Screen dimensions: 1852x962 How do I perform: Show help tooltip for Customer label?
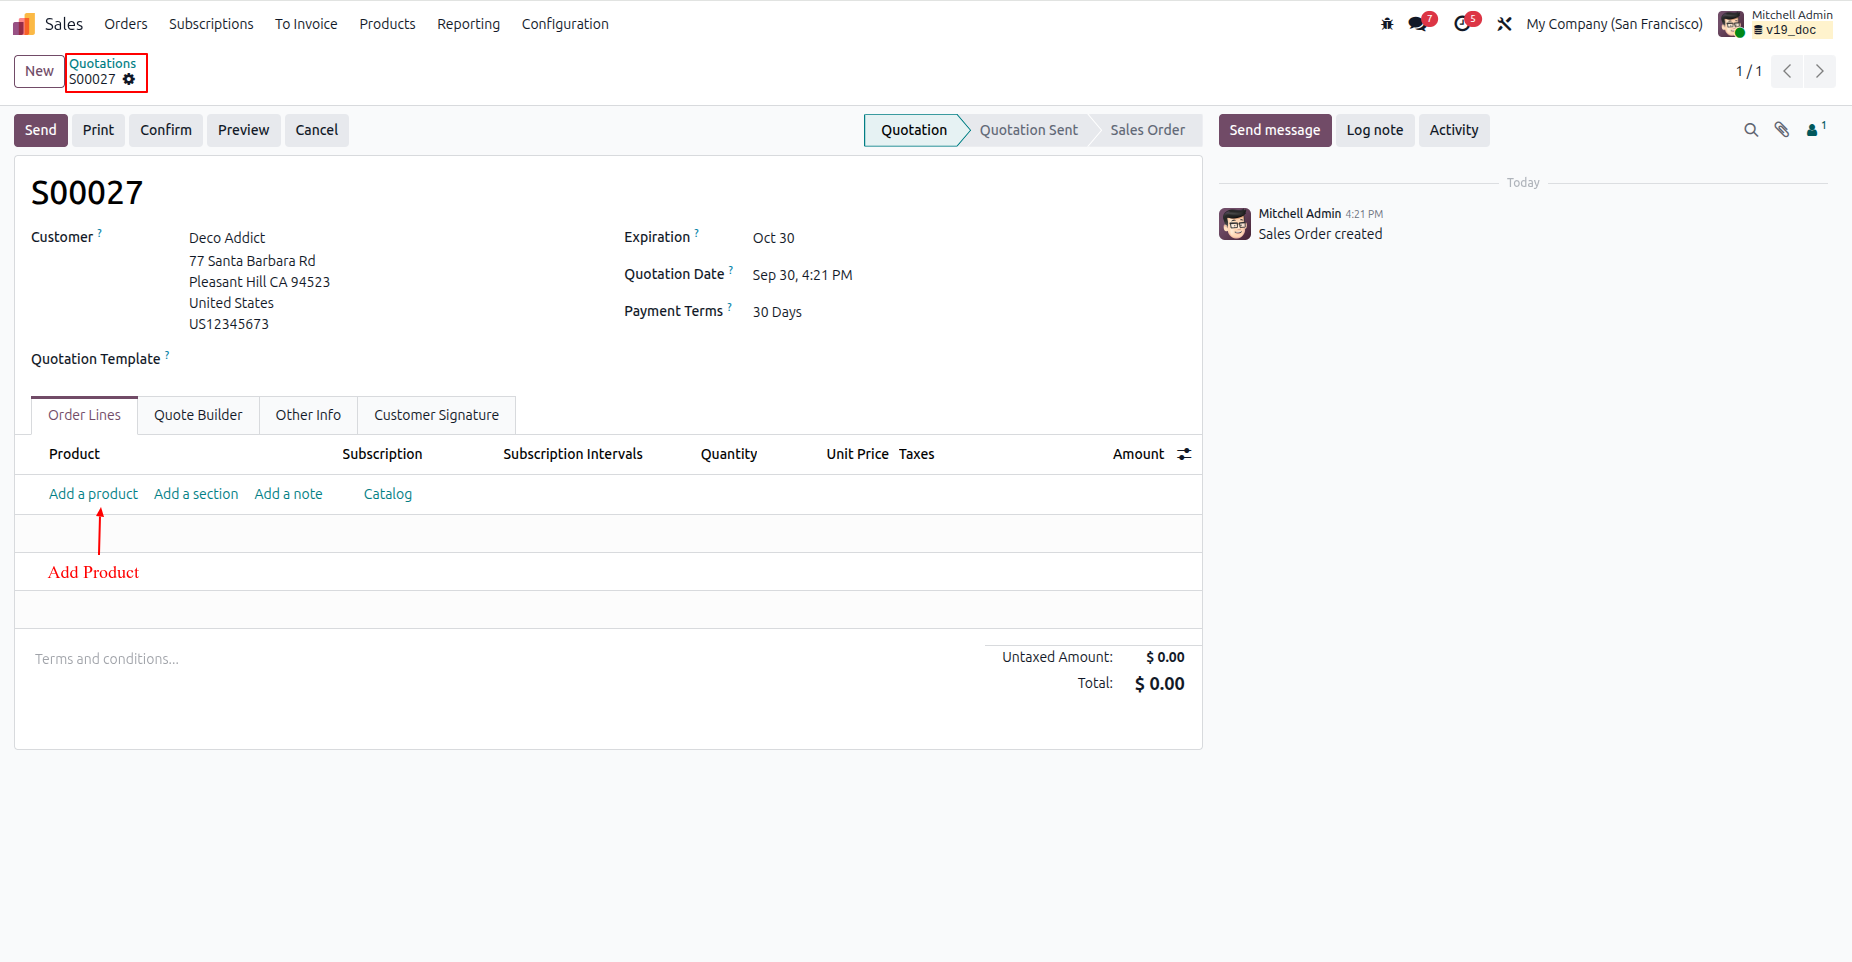pos(99,233)
